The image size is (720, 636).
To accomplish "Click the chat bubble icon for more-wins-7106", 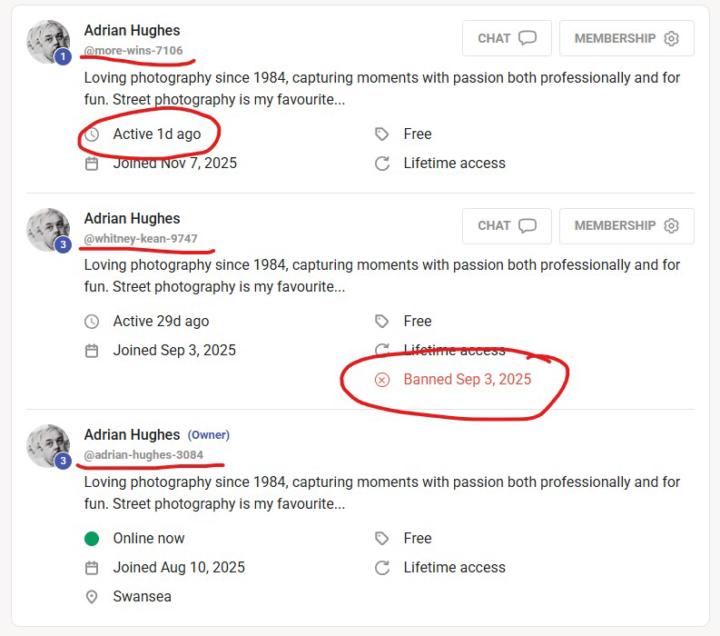I will pyautogui.click(x=527, y=38).
